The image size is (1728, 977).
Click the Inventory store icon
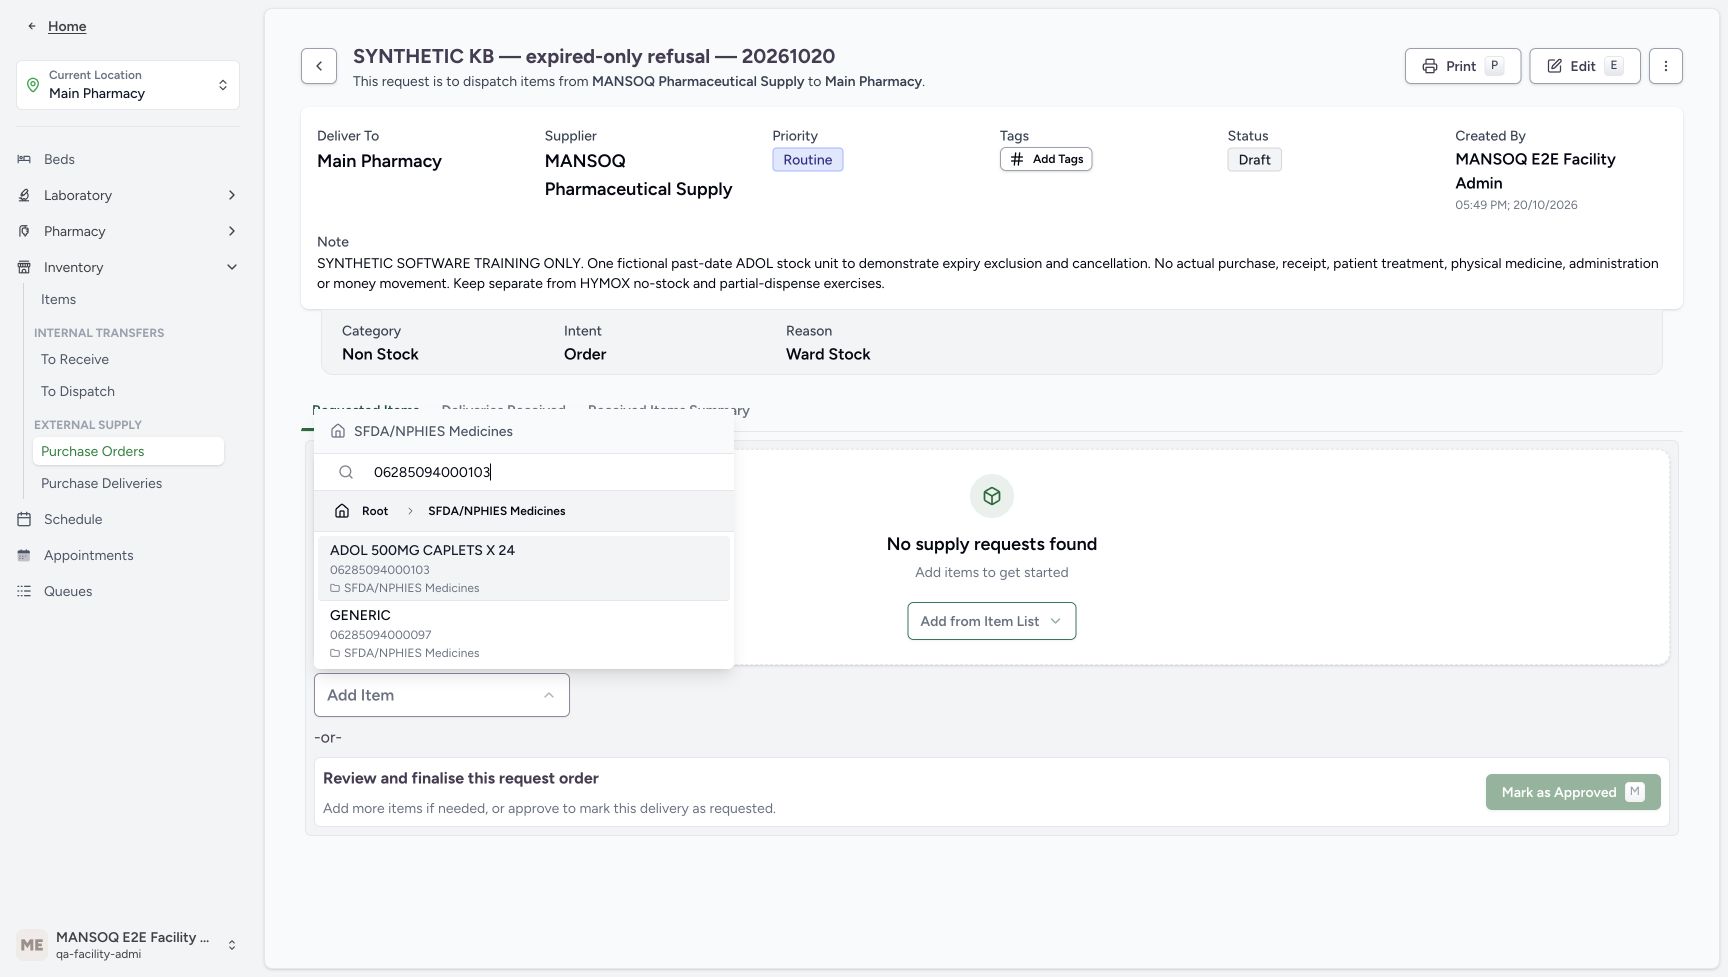pyautogui.click(x=24, y=267)
